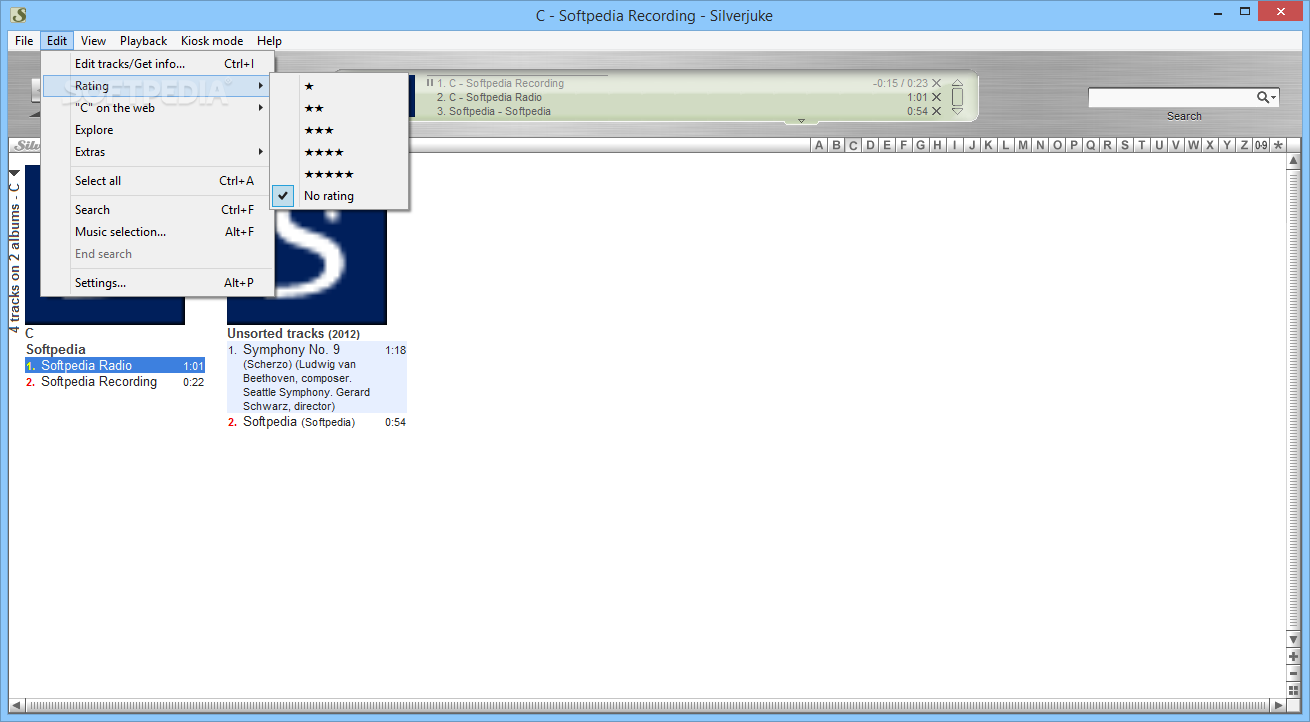Viewport: 1310px width, 722px height.
Task: Jump to letter C in the index
Action: coord(853,145)
